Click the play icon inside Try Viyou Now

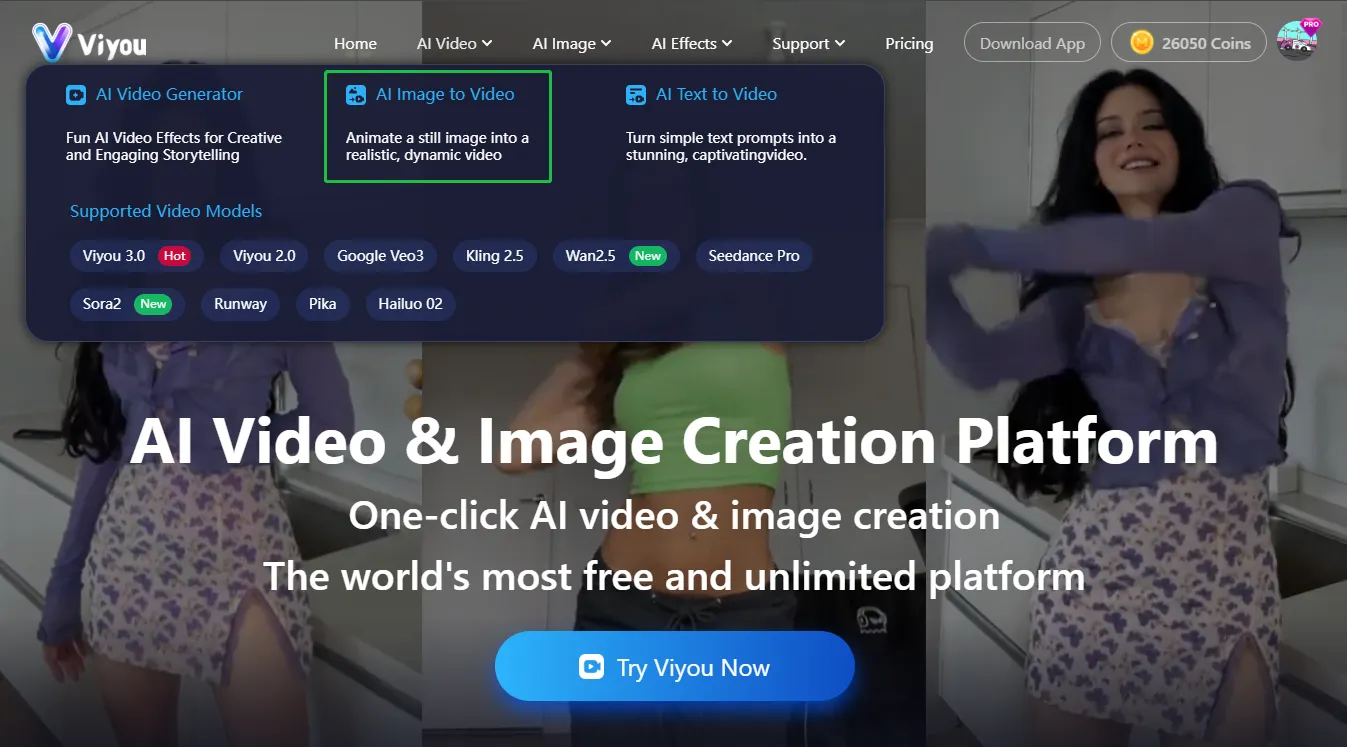592,666
